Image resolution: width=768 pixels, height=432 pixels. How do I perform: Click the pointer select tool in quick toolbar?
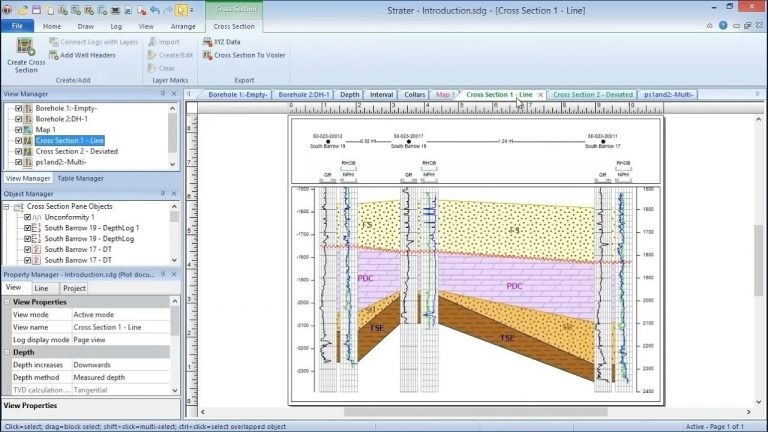coord(181,10)
